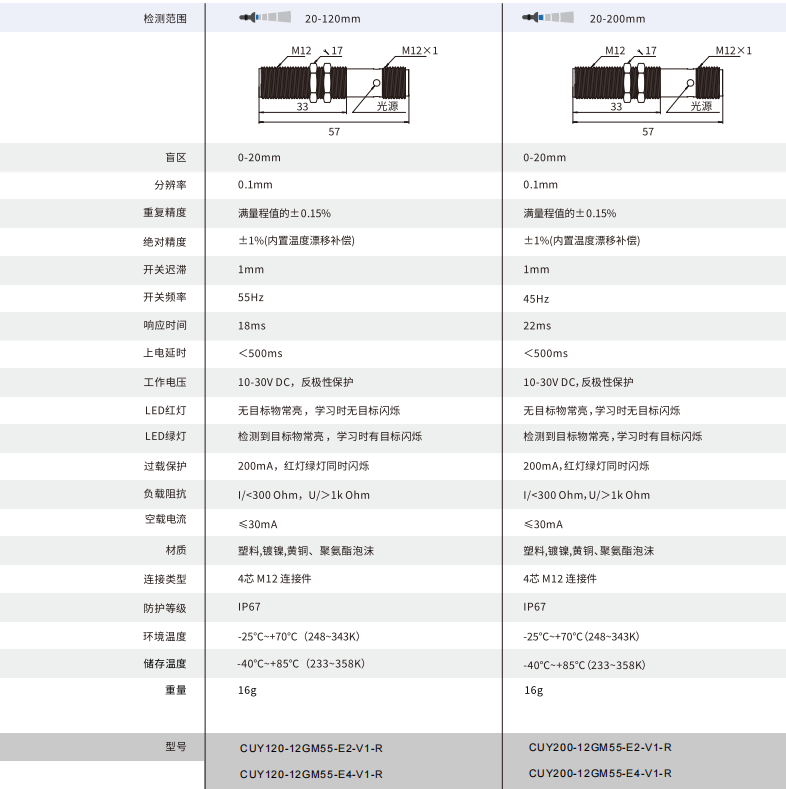Screen dimensions: 786x789
Task: Select model CUY120-12GM55-E4-V1-R
Action: coord(311,774)
